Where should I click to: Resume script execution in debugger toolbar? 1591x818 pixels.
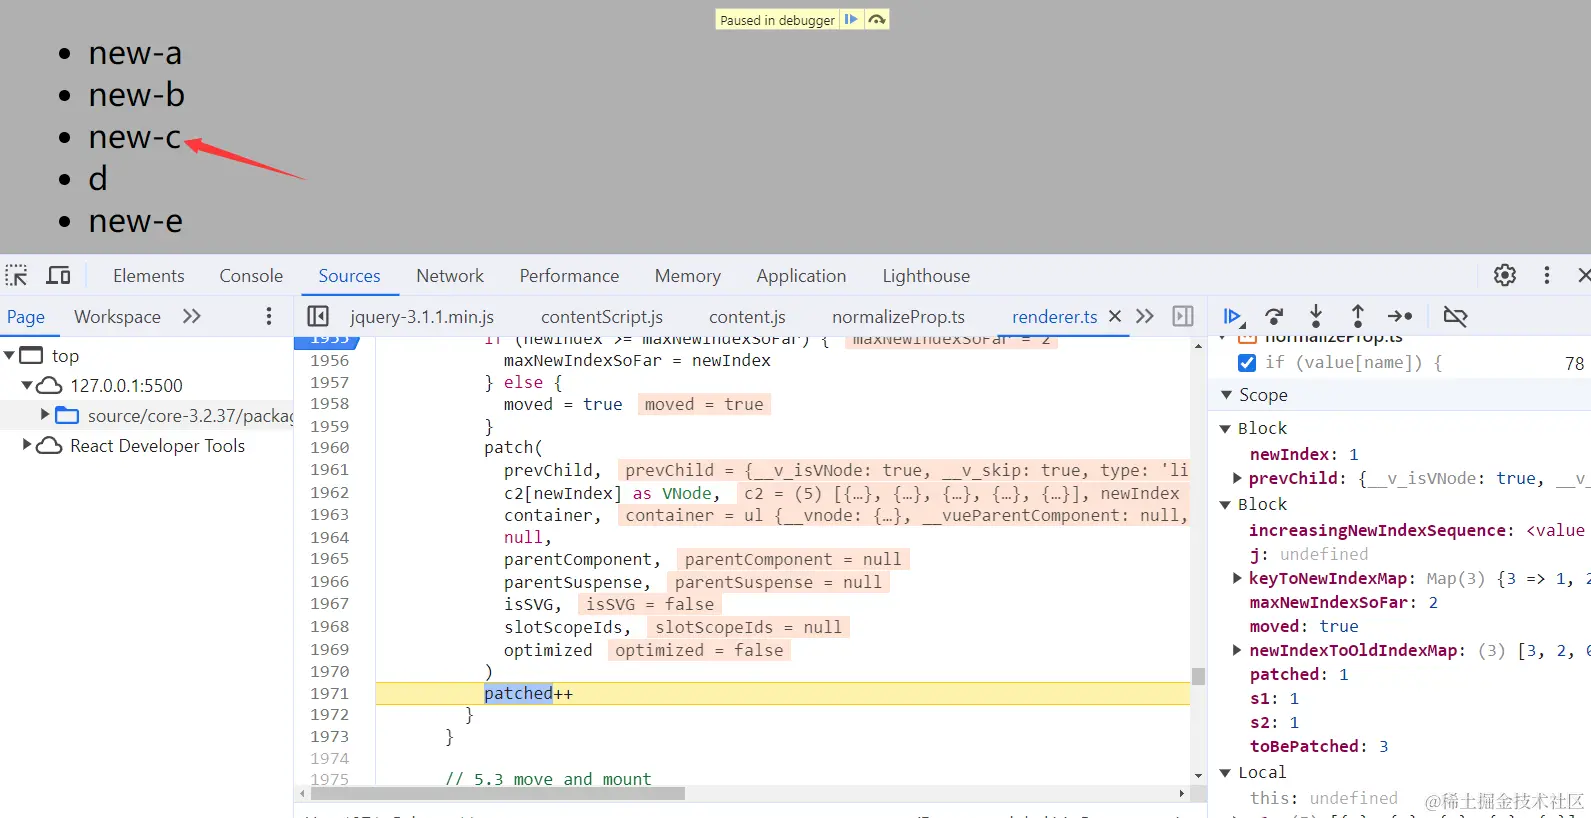coord(1234,316)
